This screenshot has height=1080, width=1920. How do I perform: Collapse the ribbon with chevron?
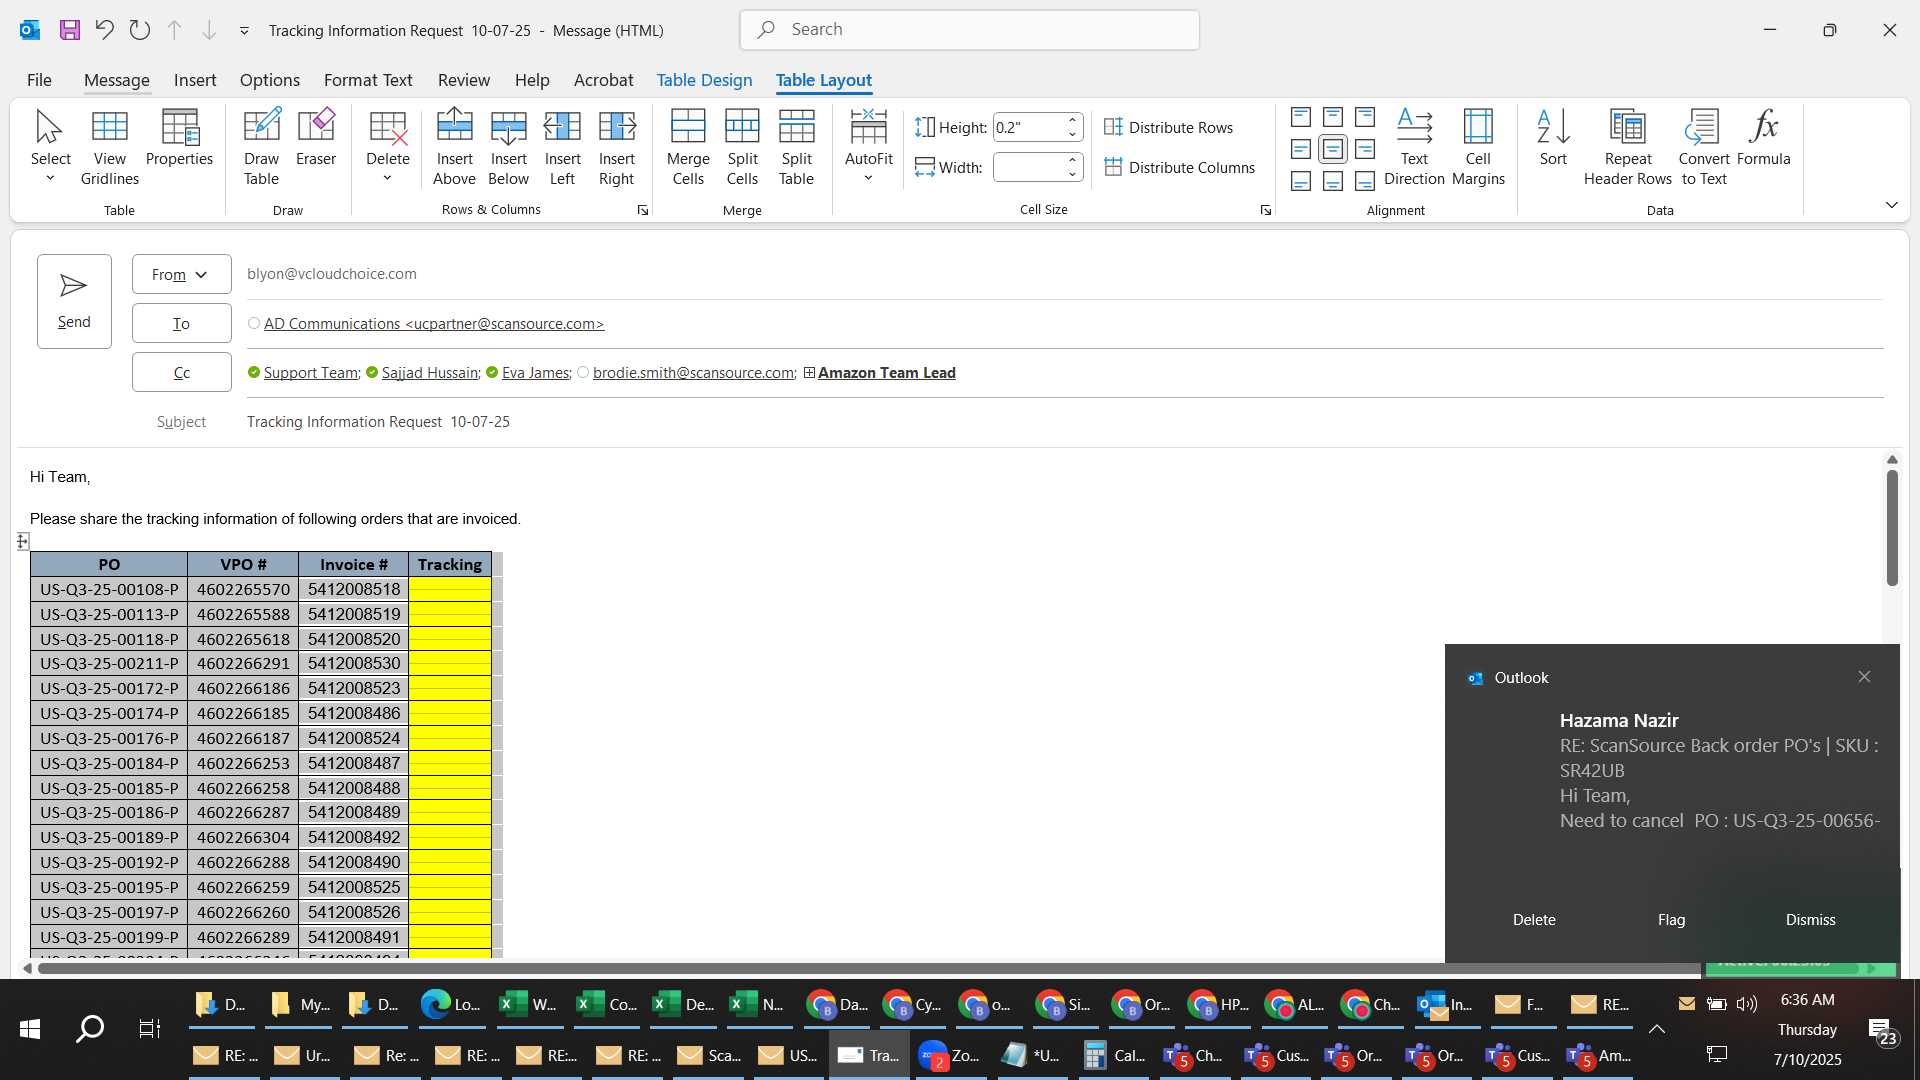pos(1891,205)
